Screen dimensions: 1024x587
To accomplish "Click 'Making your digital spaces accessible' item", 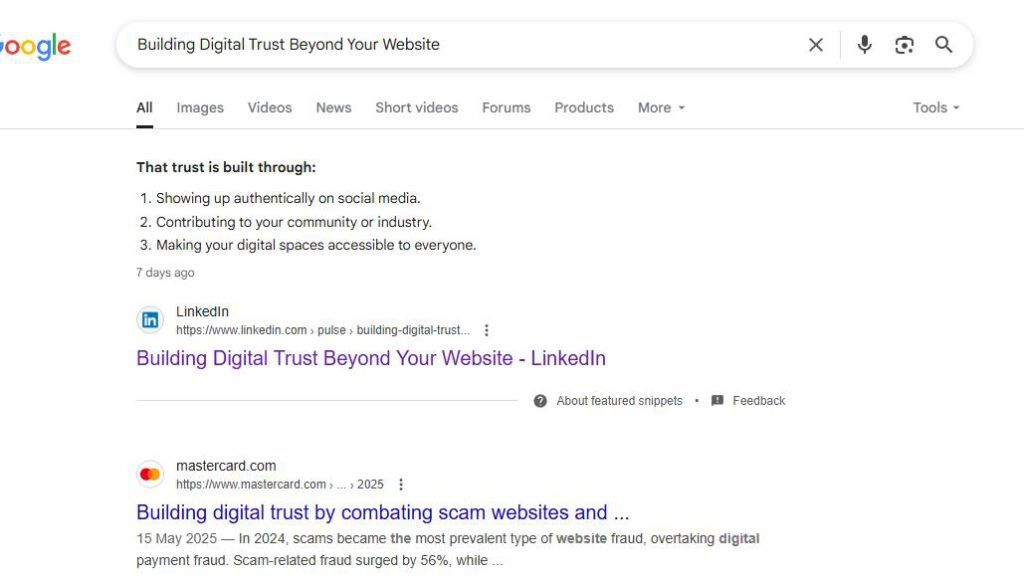I will point(316,245).
